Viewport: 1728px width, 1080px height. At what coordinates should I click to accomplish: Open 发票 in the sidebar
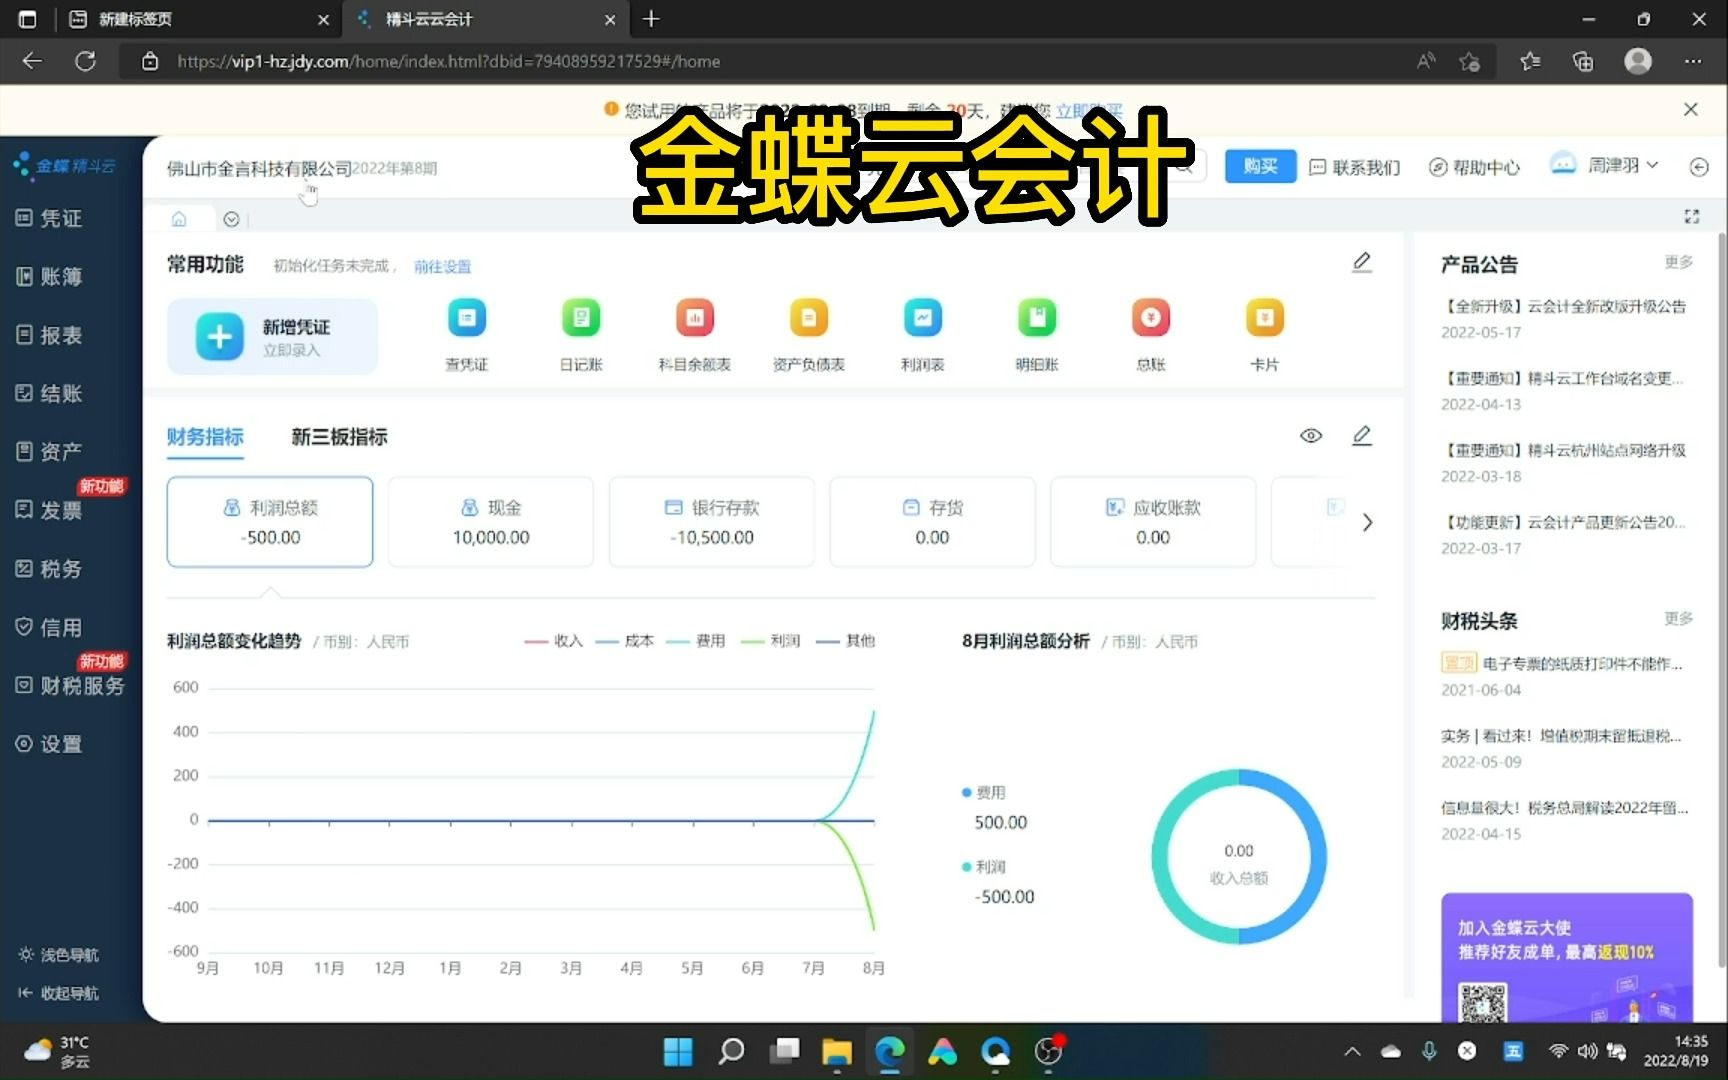point(50,510)
